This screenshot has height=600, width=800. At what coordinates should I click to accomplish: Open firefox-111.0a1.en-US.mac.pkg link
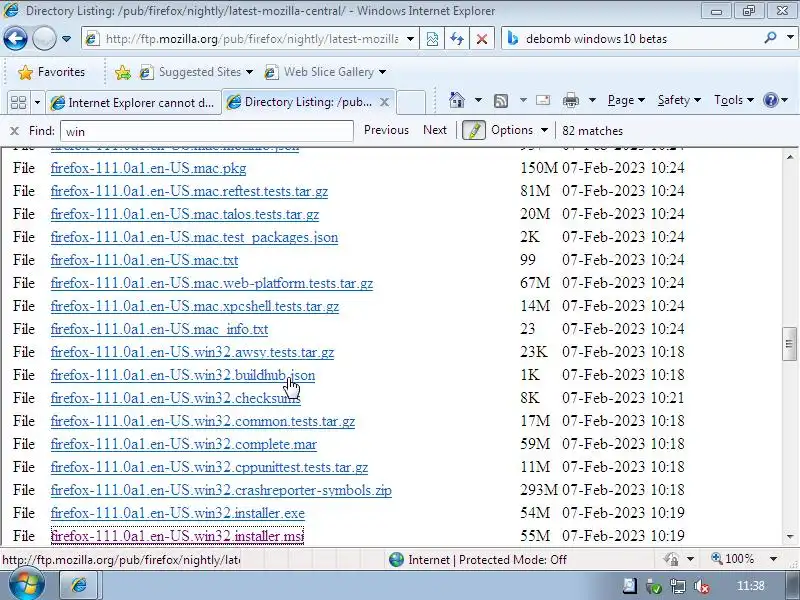point(148,168)
